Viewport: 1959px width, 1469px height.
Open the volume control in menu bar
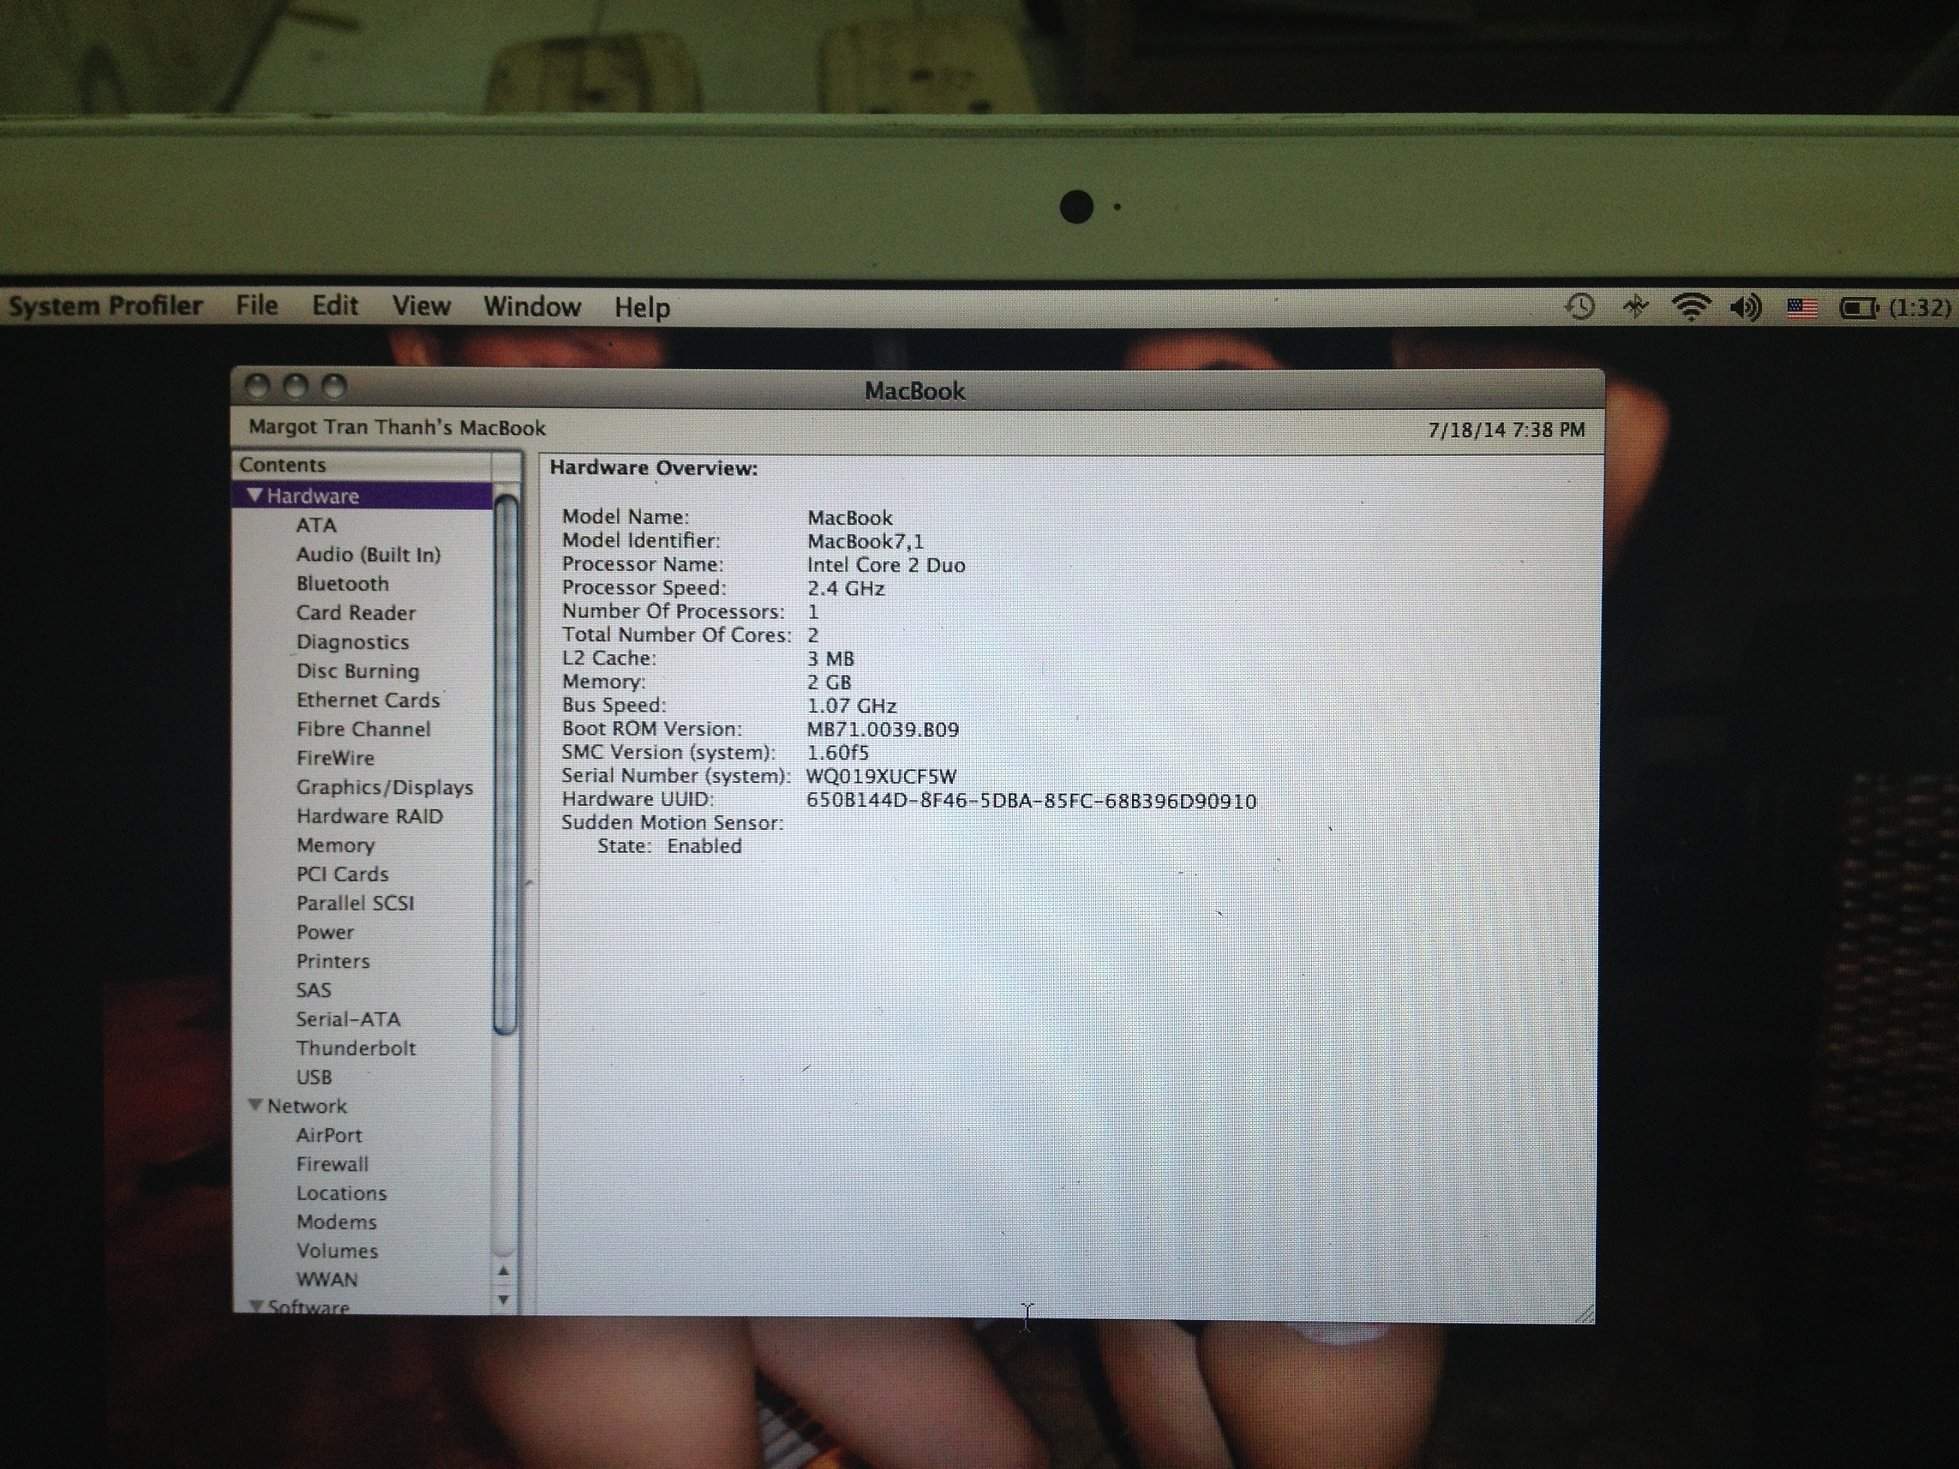(x=1746, y=308)
